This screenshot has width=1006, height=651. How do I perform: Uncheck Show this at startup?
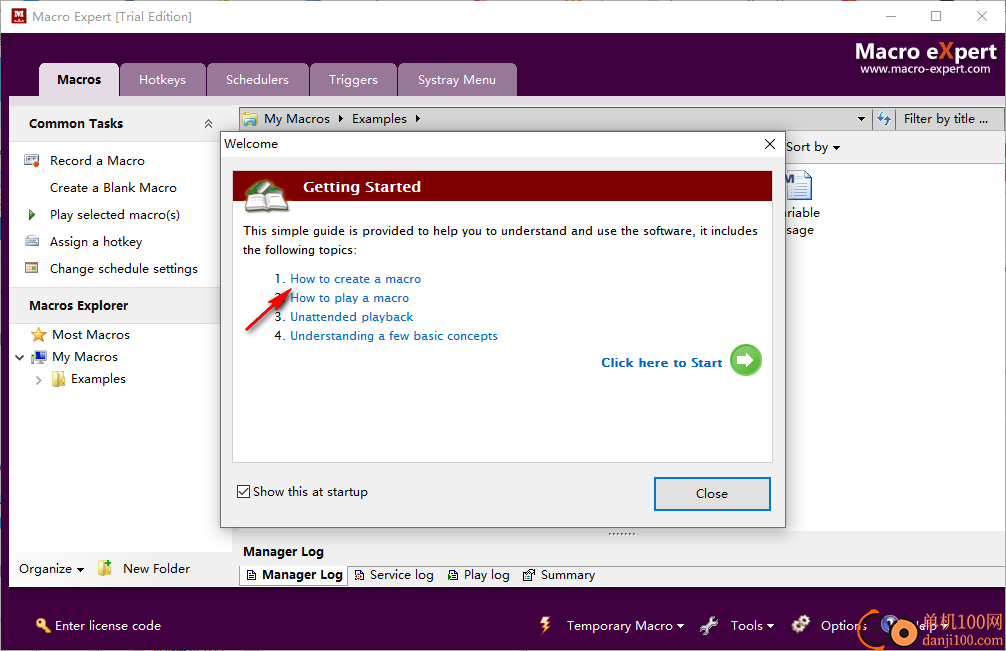click(243, 492)
